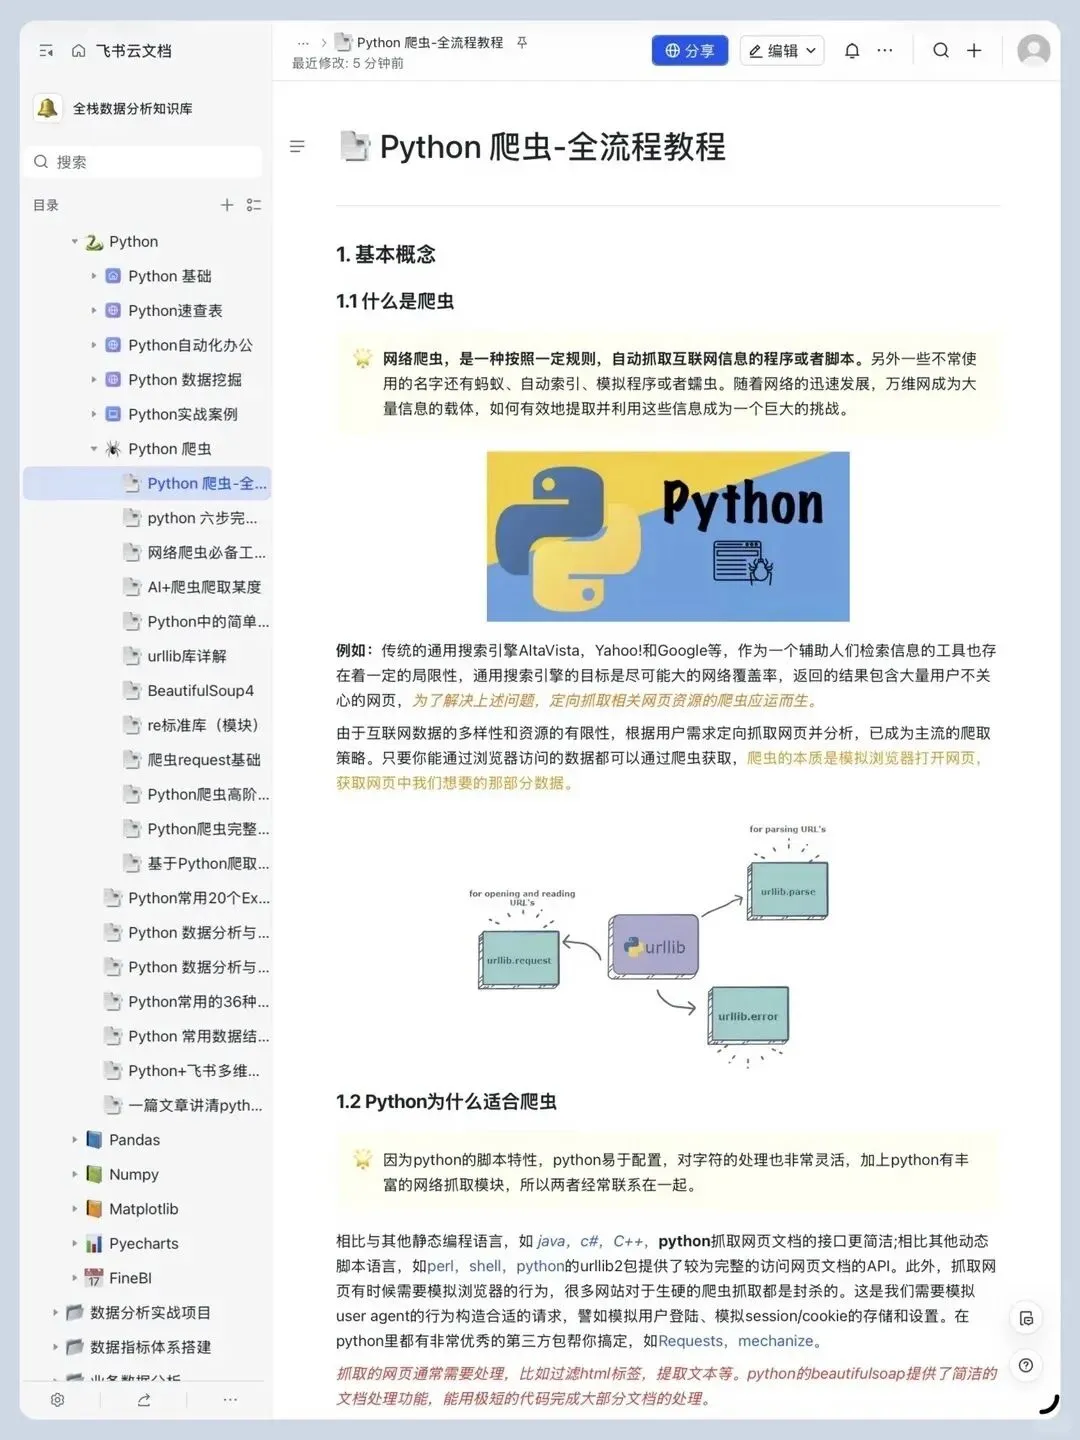Click breadcrumb Python 爬虫-全流程教程
The height and width of the screenshot is (1440, 1080).
[430, 43]
